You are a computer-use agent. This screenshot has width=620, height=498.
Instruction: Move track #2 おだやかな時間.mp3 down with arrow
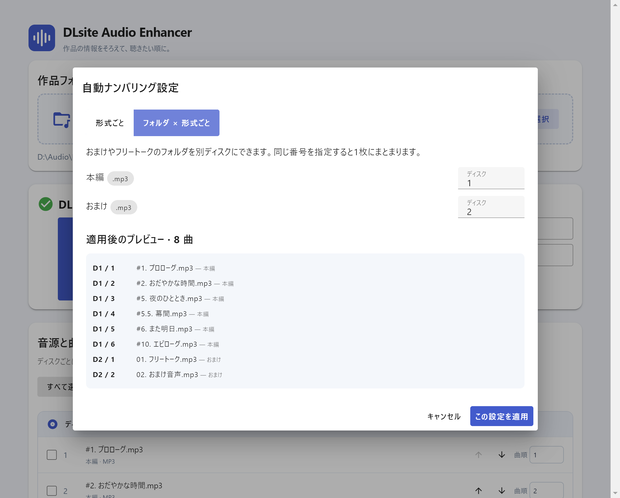coord(501,491)
